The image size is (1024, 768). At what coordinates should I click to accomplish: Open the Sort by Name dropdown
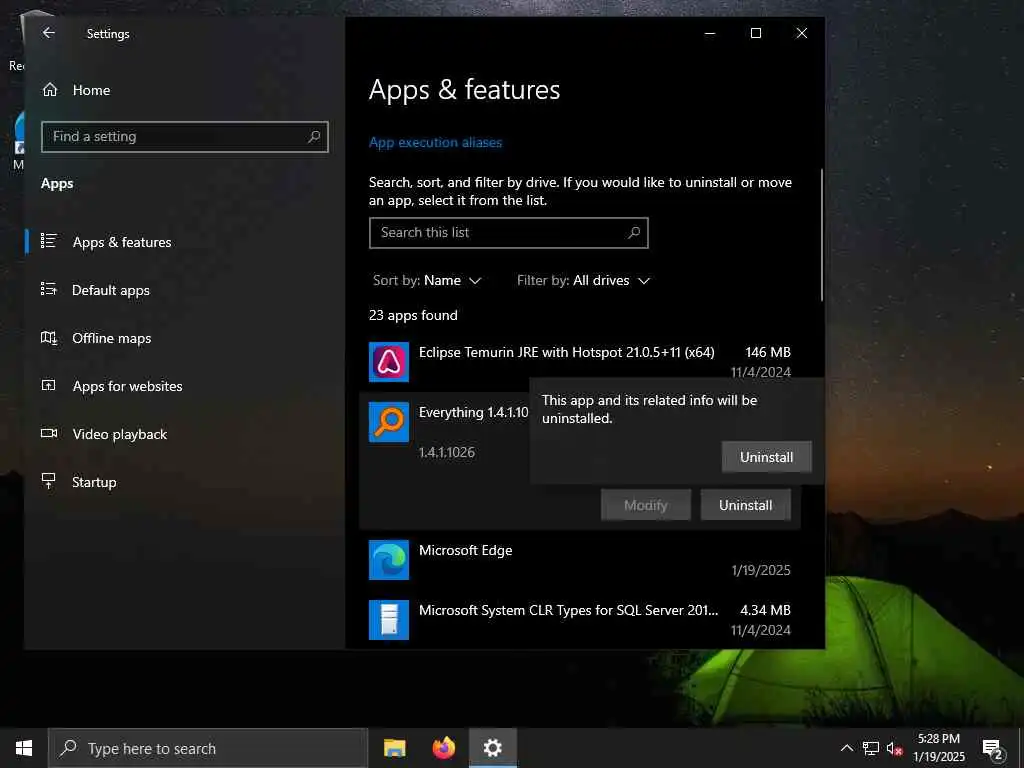coord(427,281)
